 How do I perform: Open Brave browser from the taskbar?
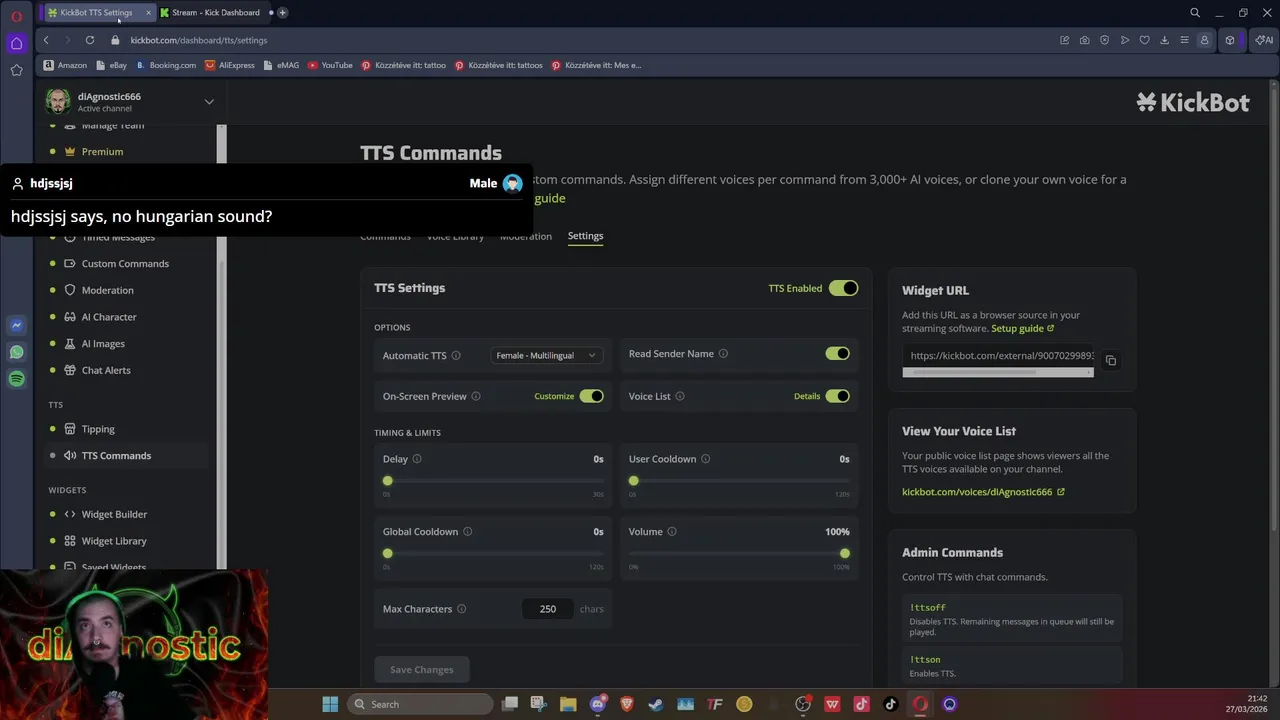pos(627,704)
